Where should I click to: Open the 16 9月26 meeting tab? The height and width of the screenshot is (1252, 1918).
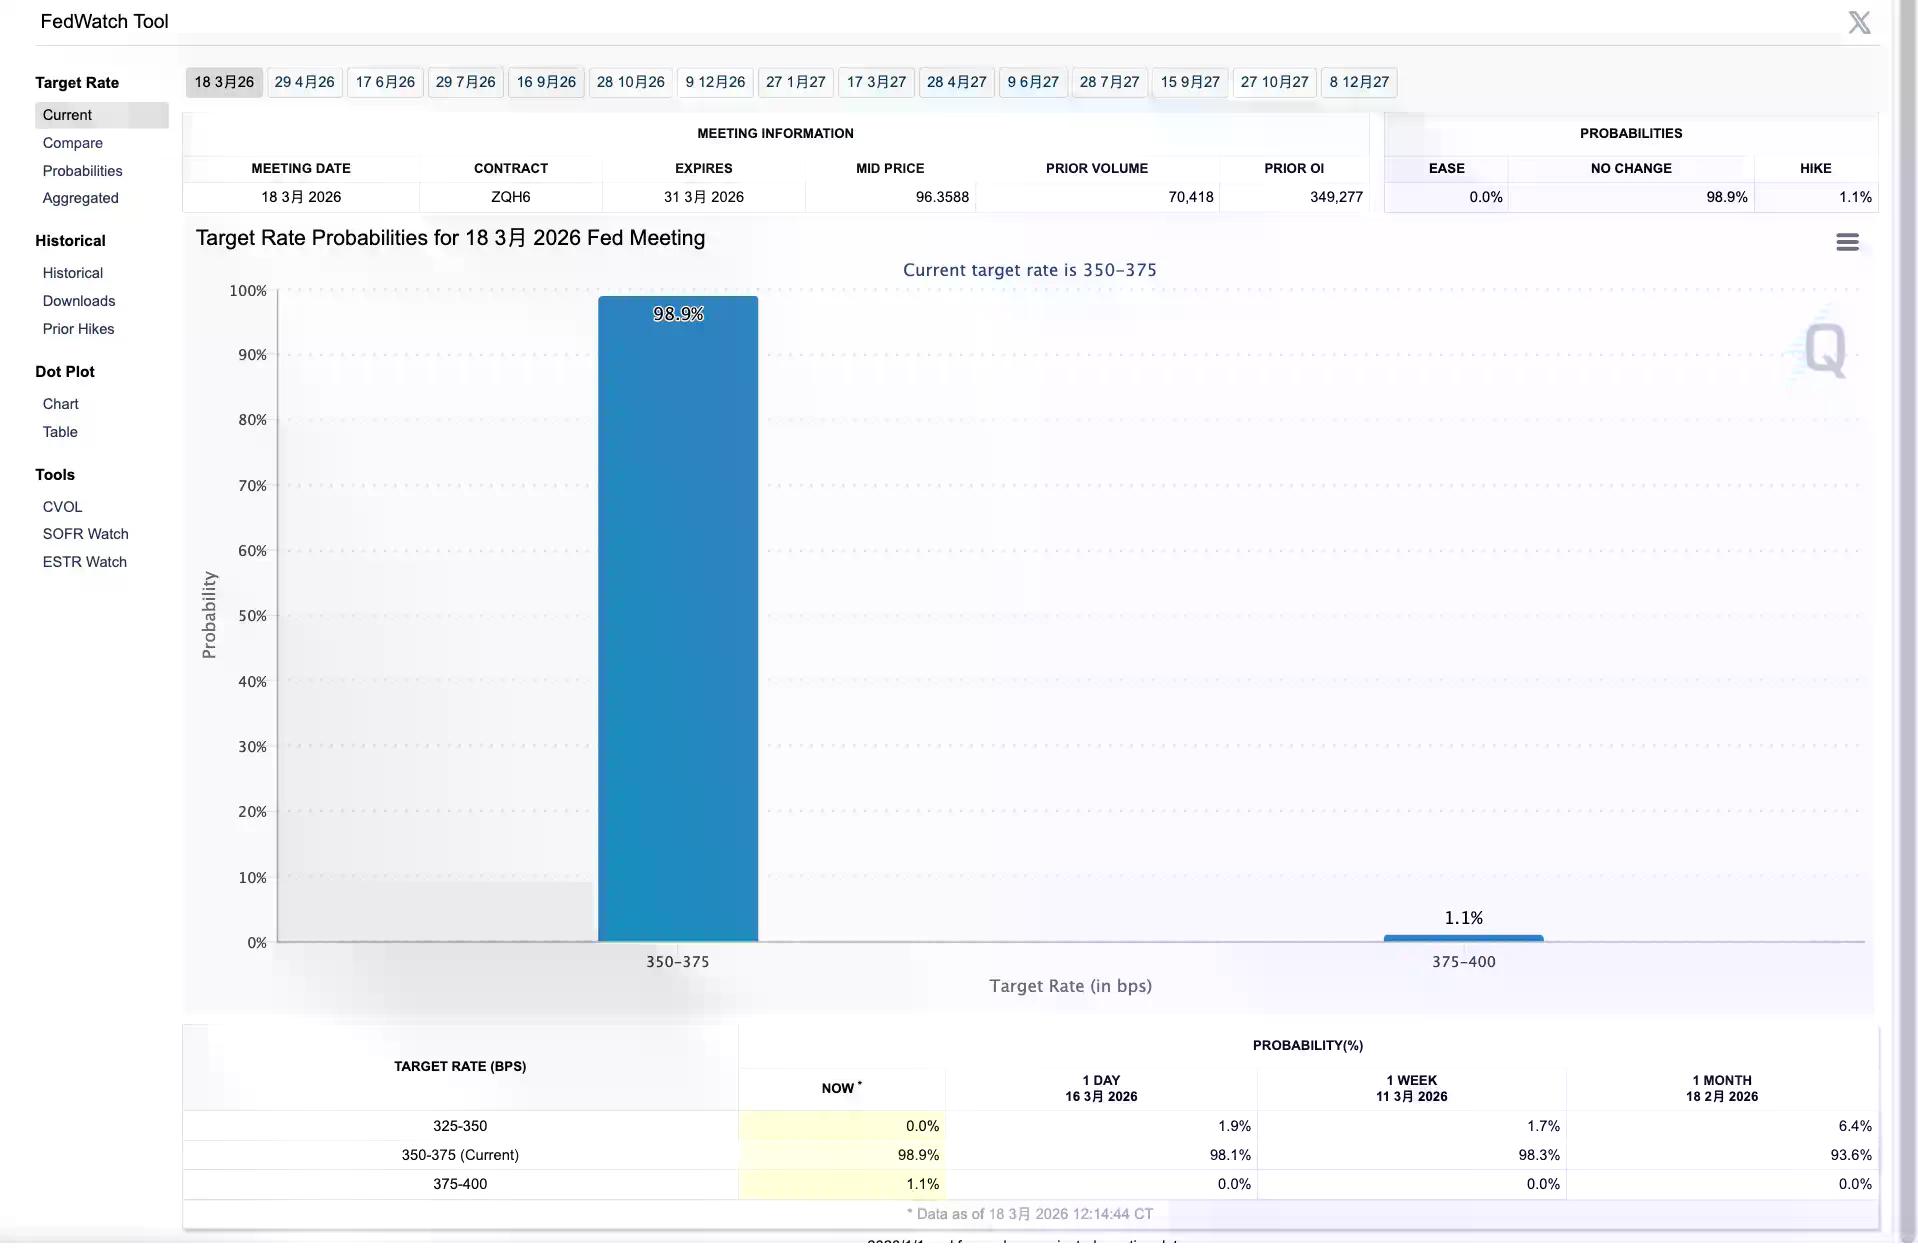[546, 82]
